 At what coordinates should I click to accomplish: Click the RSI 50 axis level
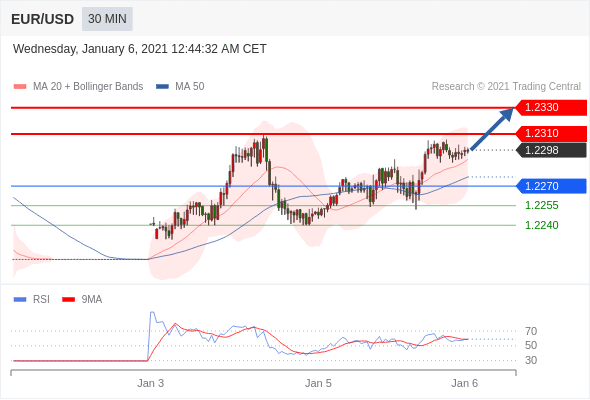click(531, 345)
